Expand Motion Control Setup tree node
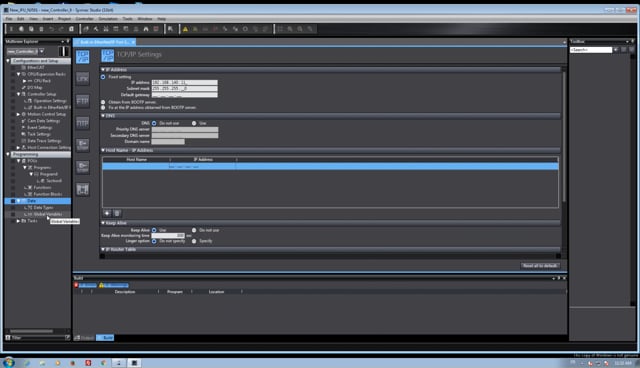This screenshot has height=368, width=640. (x=18, y=114)
